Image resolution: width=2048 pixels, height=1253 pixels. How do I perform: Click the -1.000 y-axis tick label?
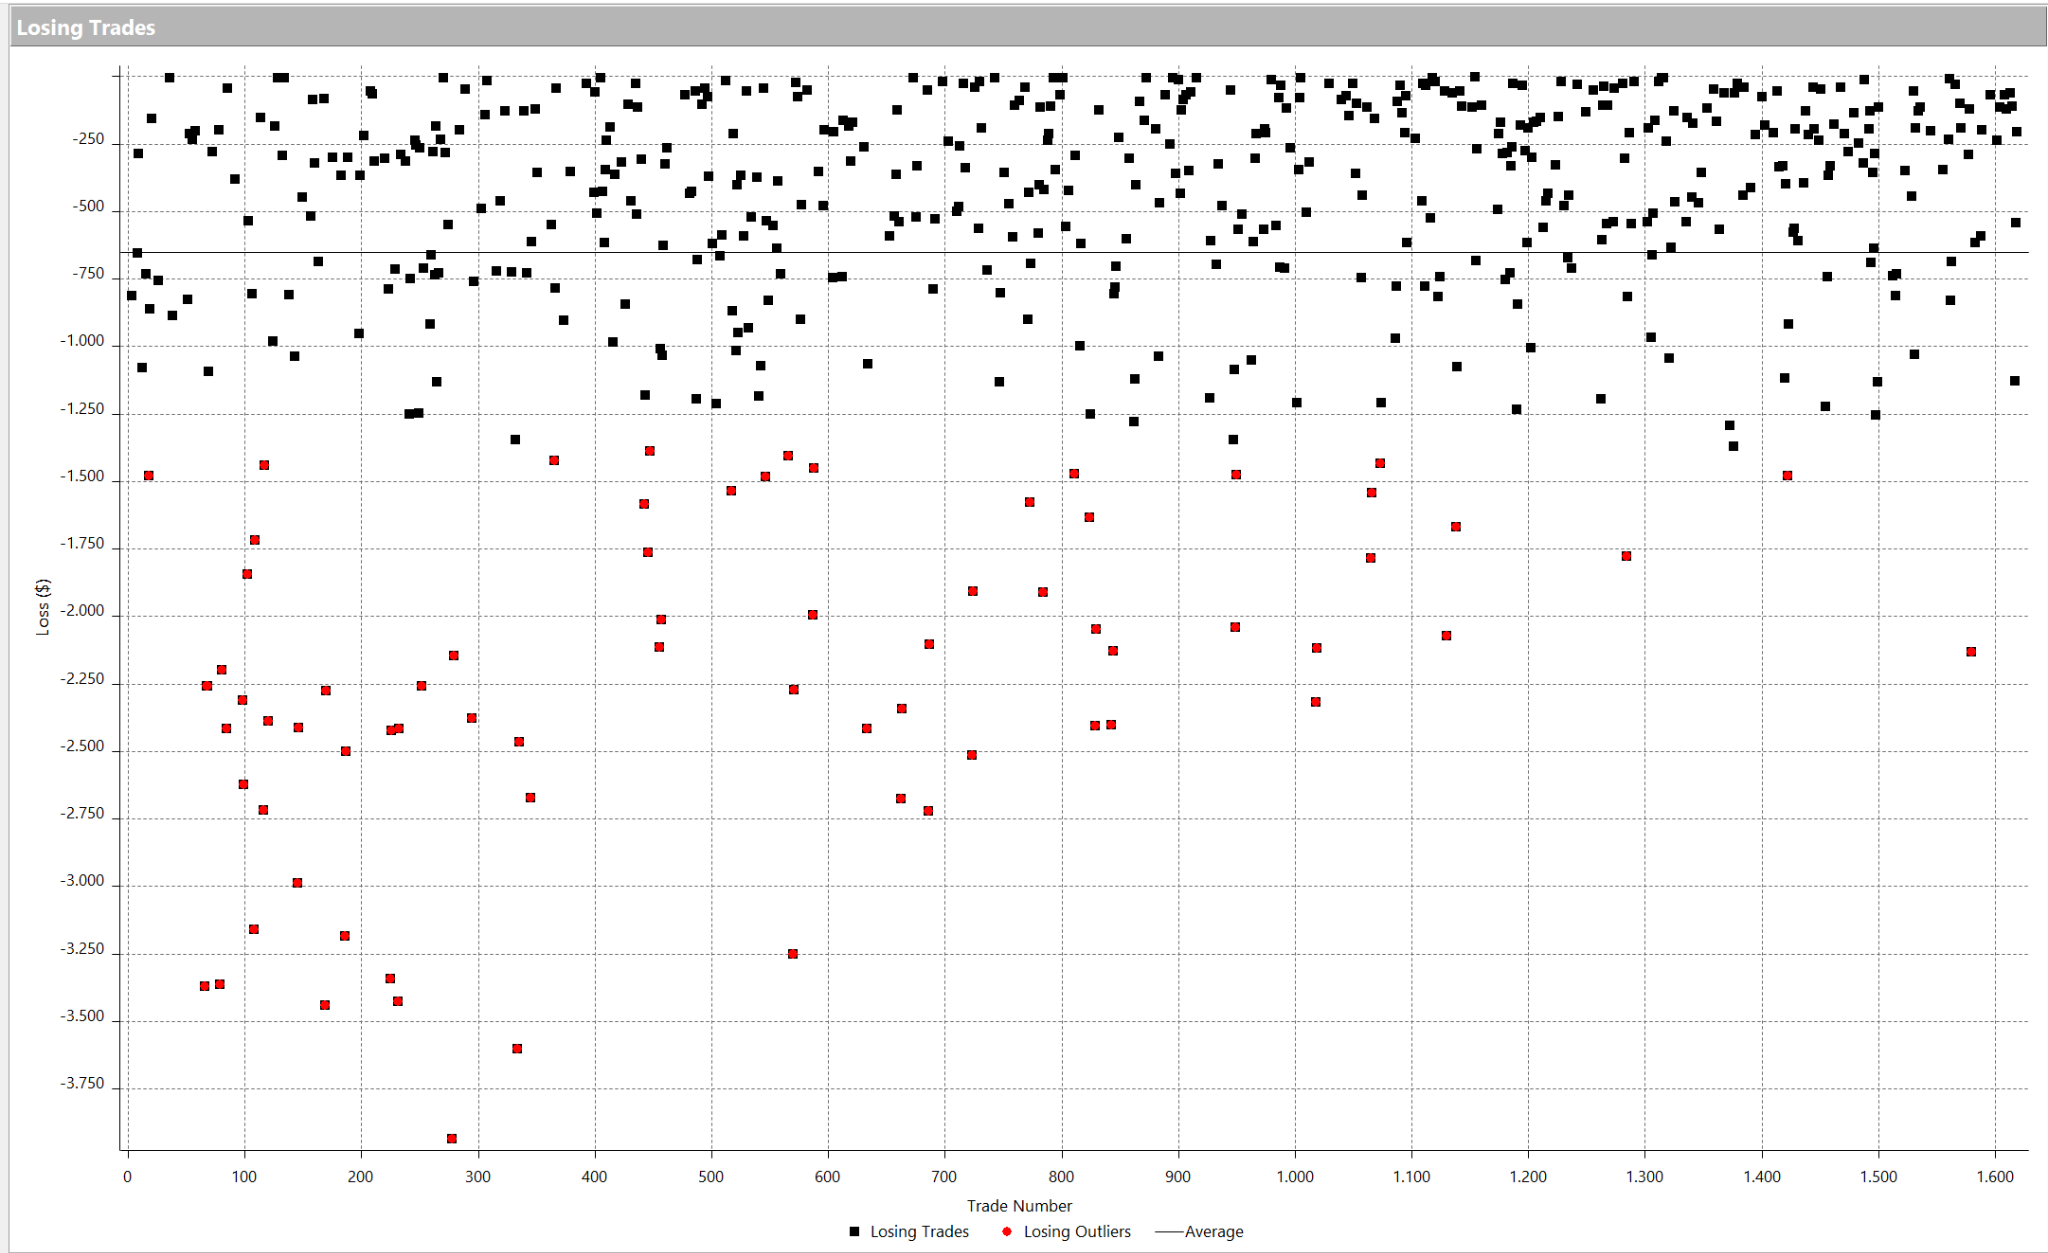82,341
